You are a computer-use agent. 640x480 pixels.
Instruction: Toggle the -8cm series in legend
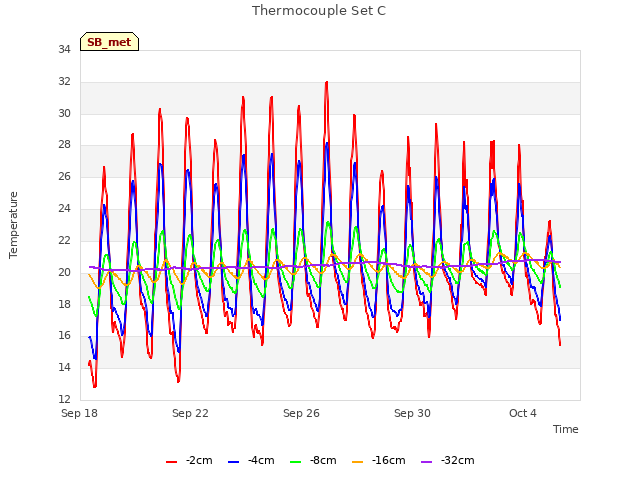pos(313,461)
